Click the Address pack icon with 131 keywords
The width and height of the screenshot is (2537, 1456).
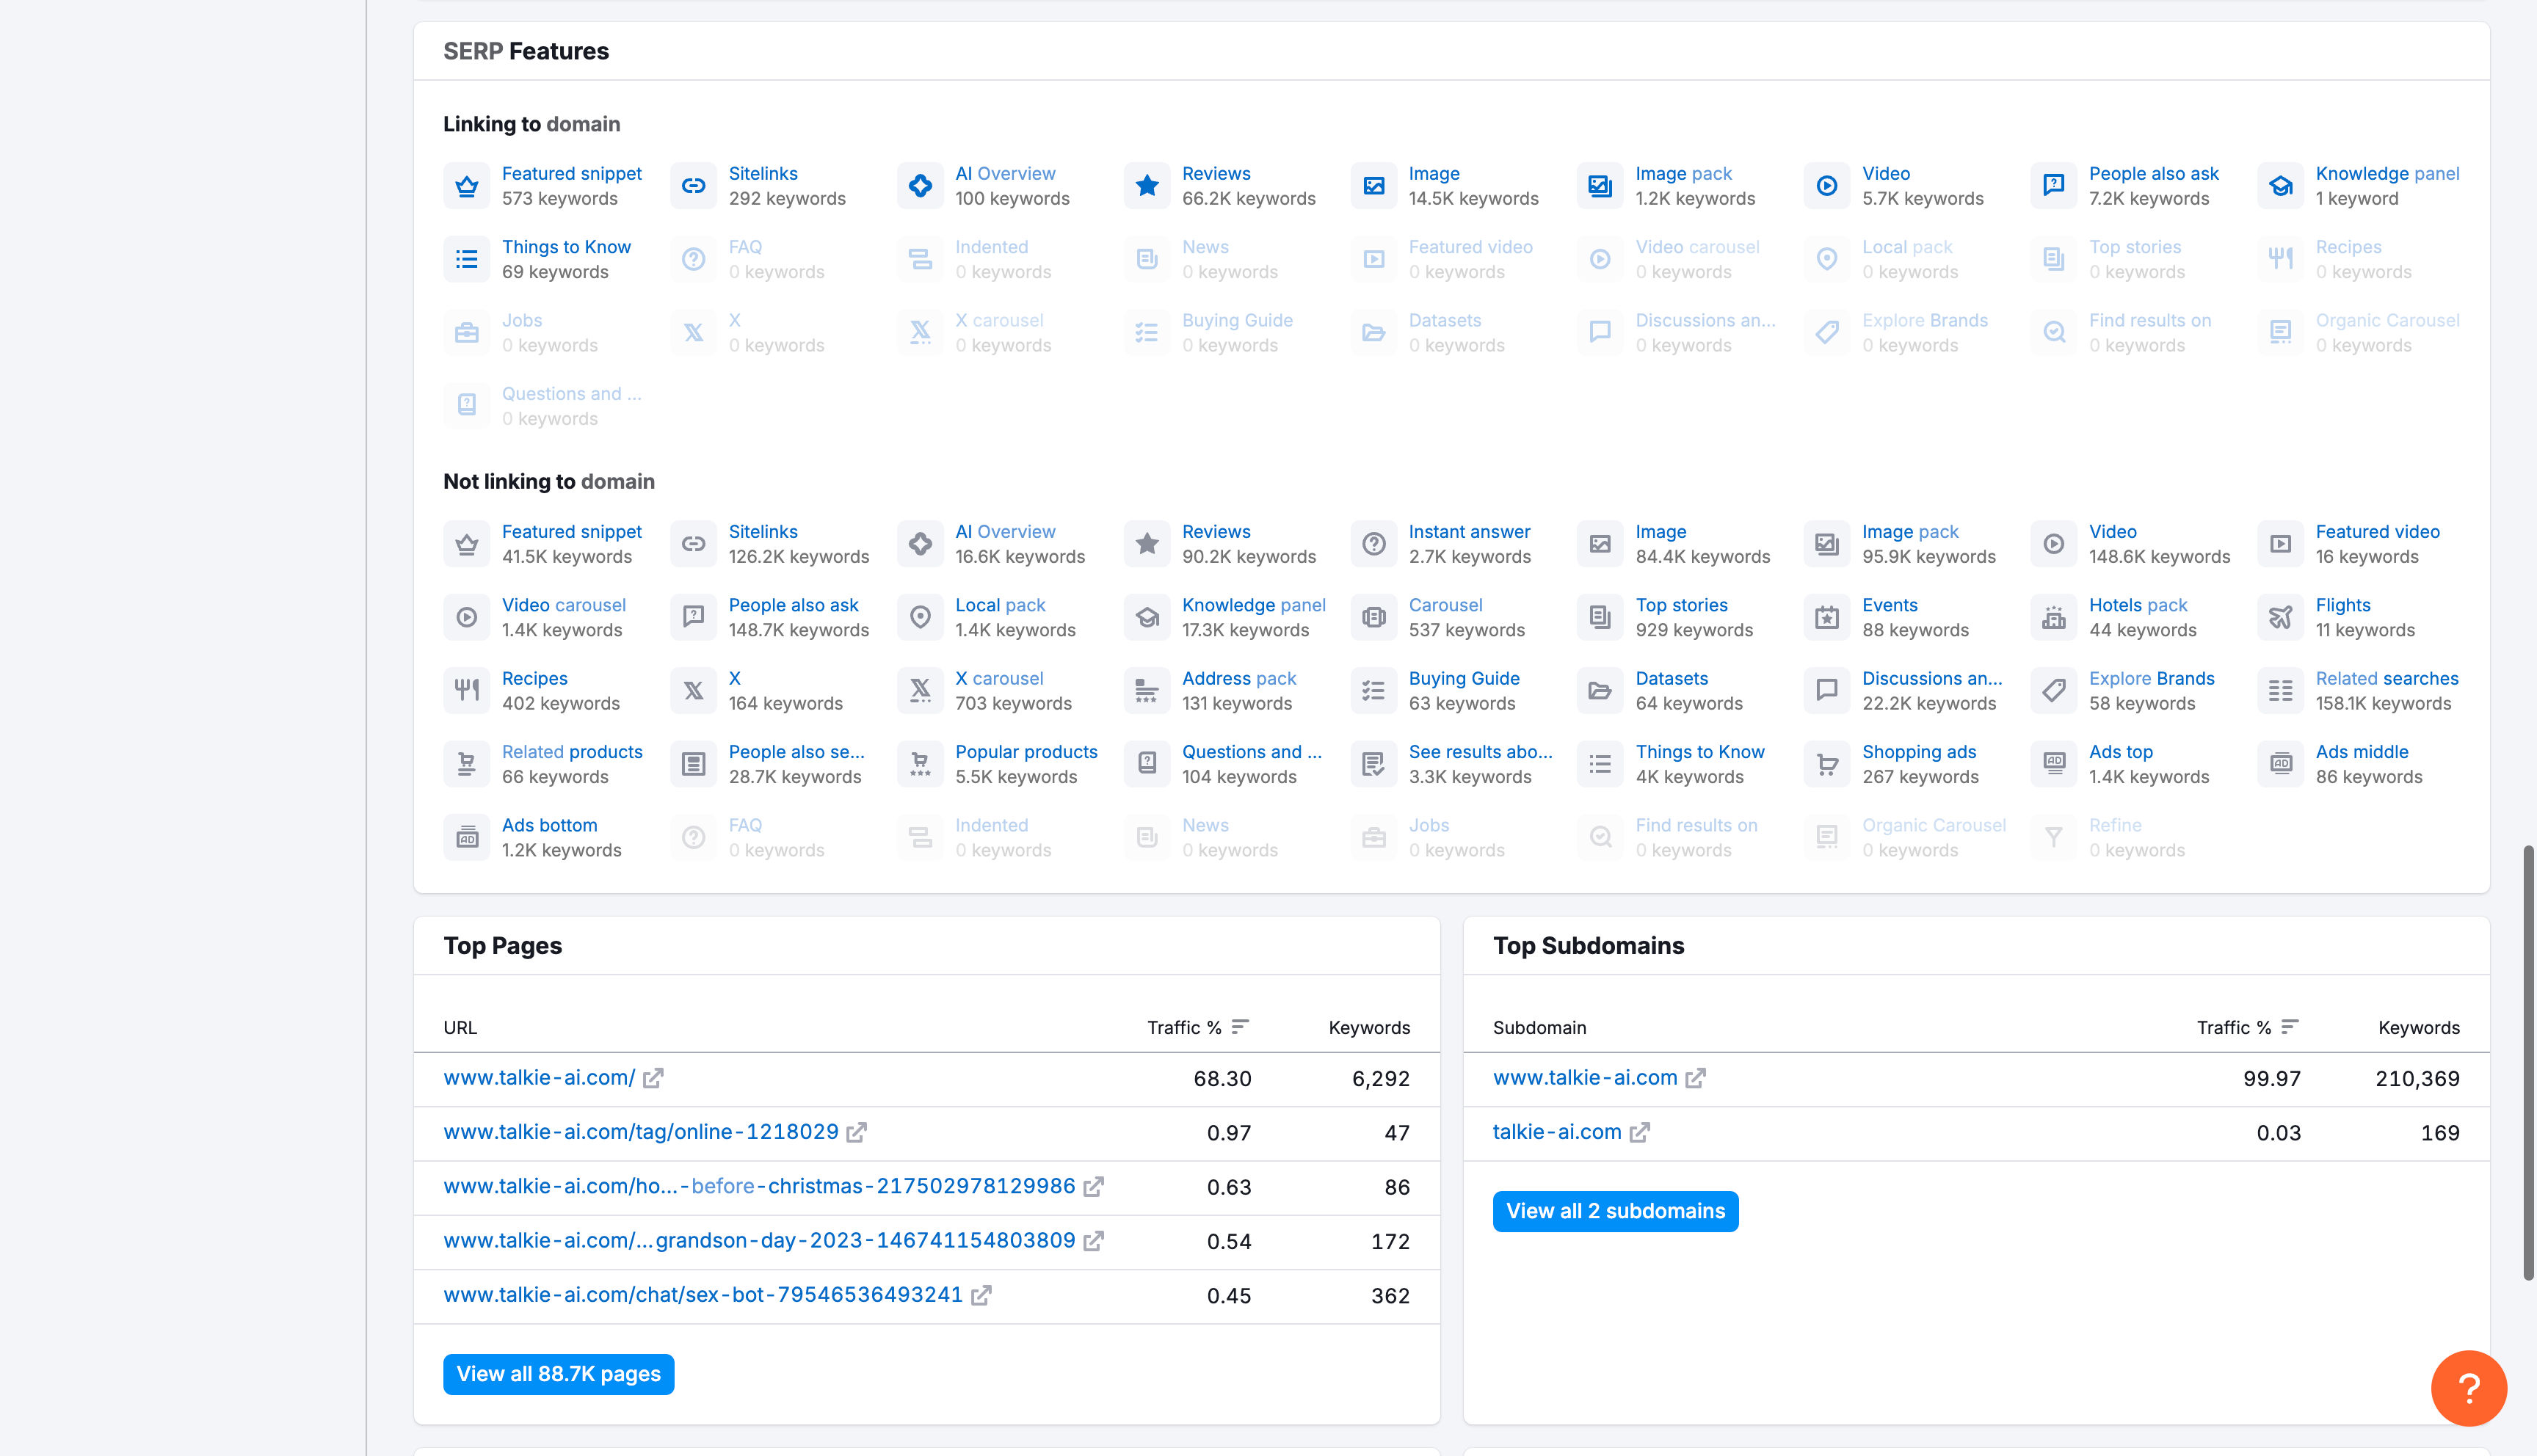1147,690
